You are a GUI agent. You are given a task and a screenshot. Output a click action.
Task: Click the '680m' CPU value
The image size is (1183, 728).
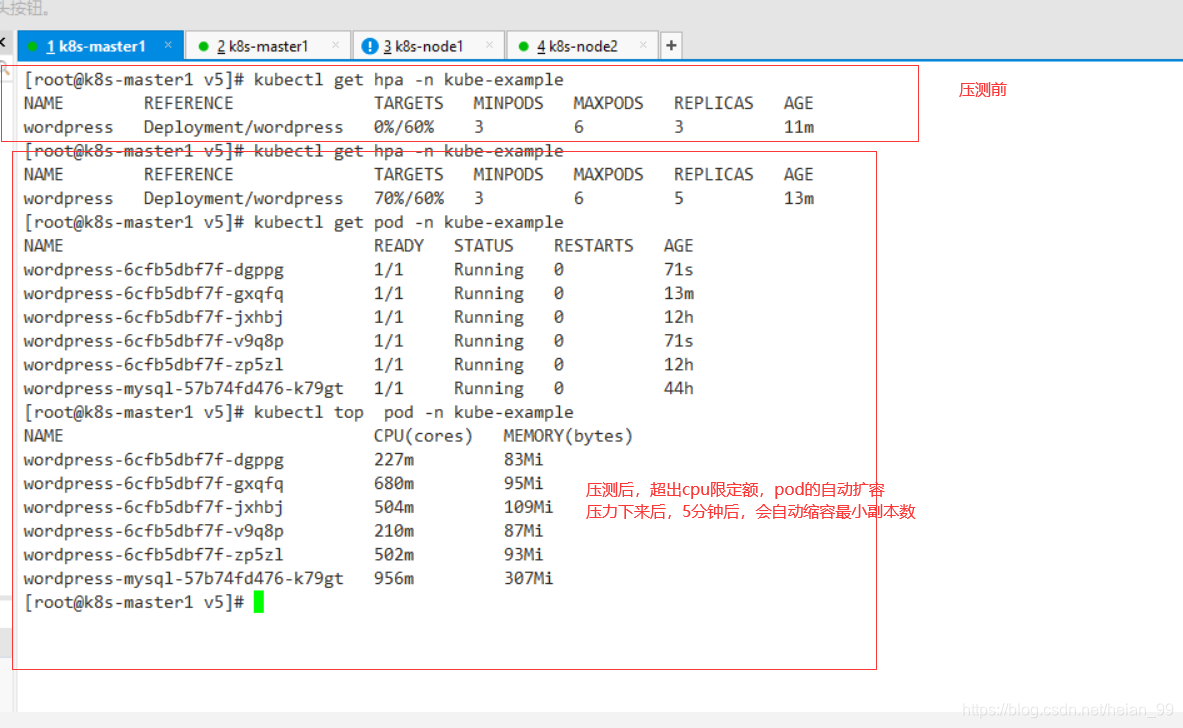coord(394,484)
